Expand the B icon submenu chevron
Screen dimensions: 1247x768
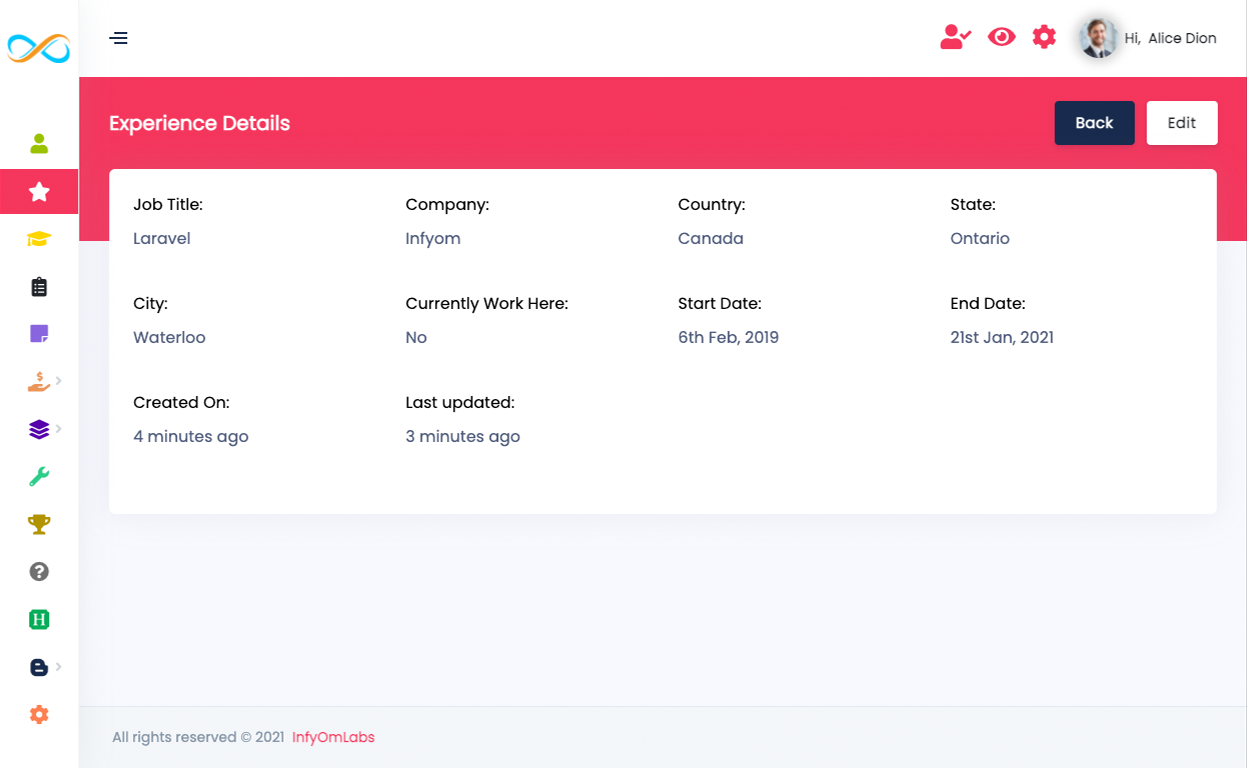tap(60, 667)
